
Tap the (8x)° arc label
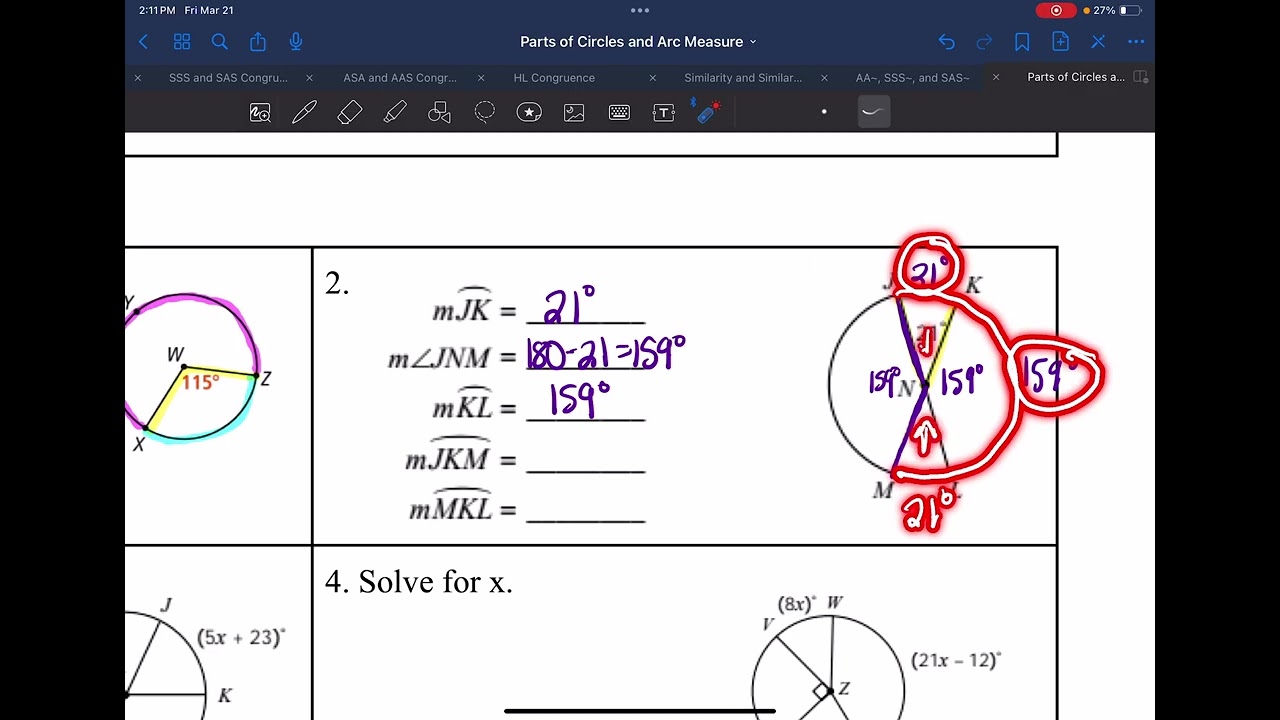(x=797, y=604)
